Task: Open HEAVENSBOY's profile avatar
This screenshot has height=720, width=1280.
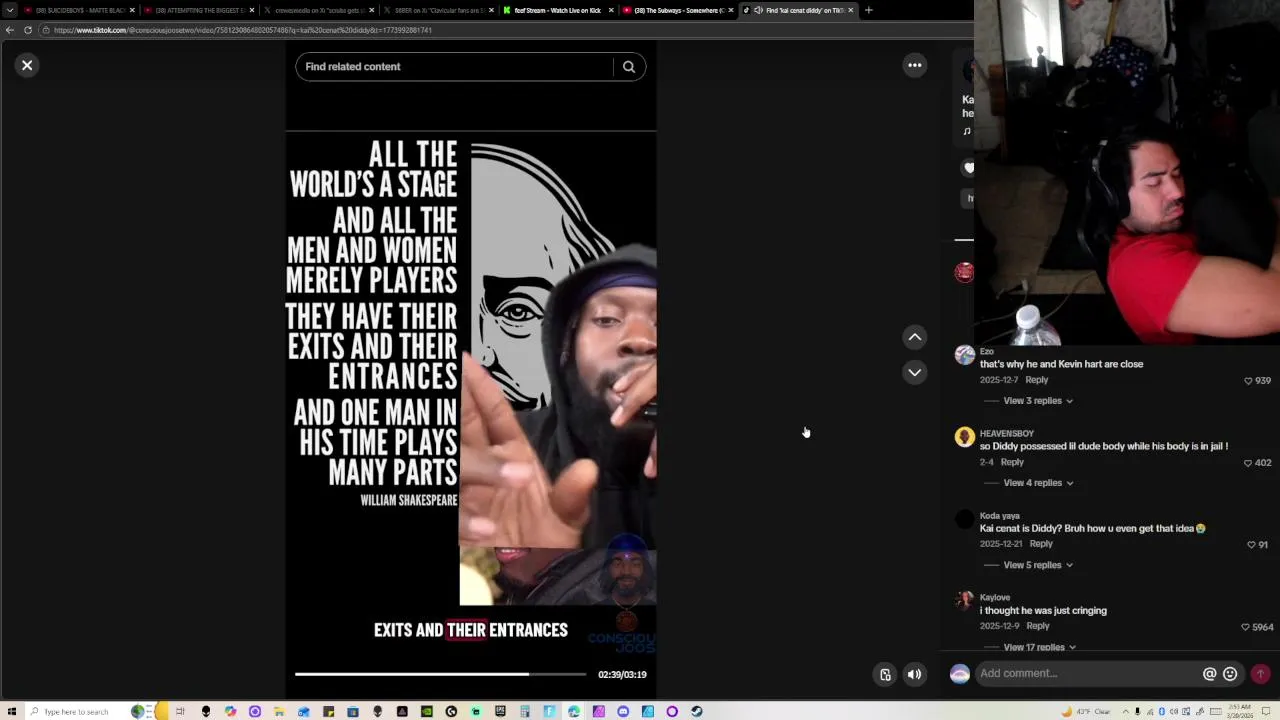Action: point(965,437)
